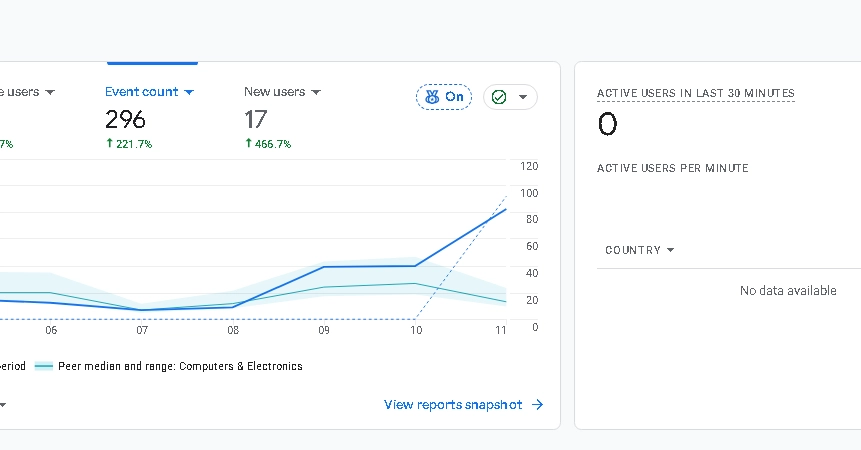
Task: Click the peer median legend color swatch
Action: pos(44,366)
